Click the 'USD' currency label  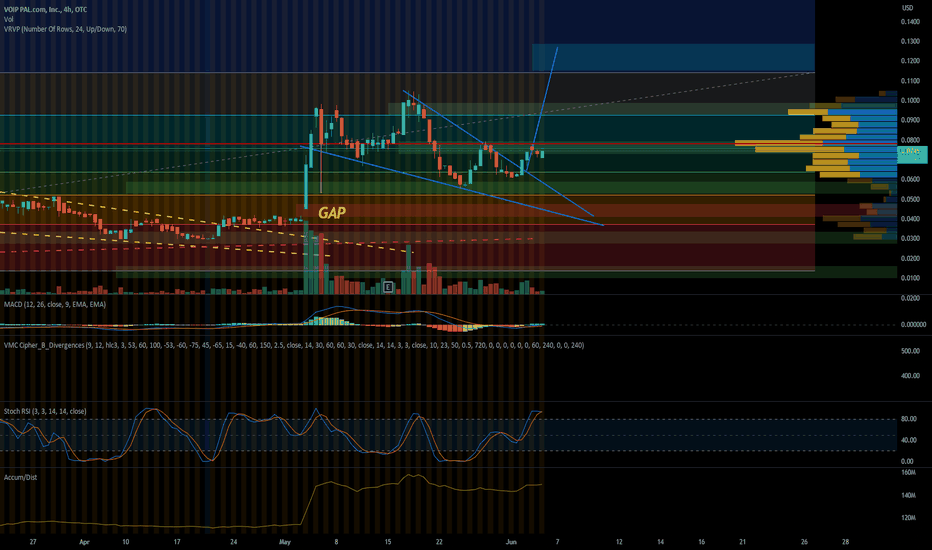(908, 8)
